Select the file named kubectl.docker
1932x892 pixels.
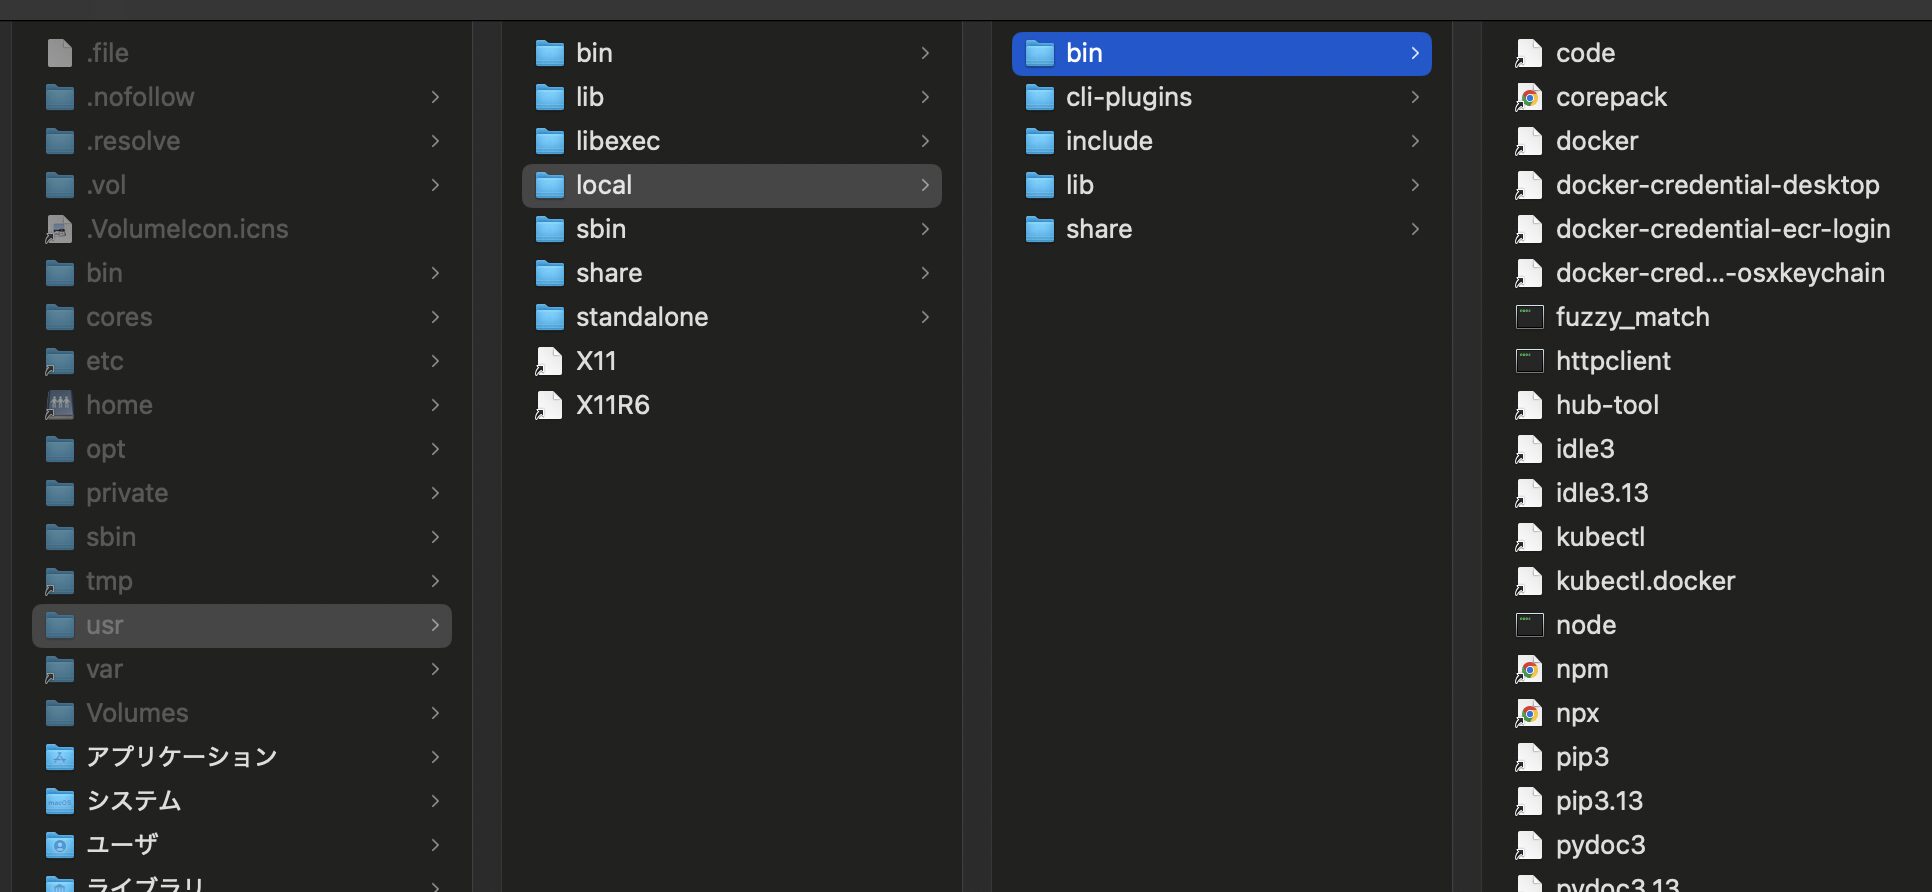click(1645, 581)
